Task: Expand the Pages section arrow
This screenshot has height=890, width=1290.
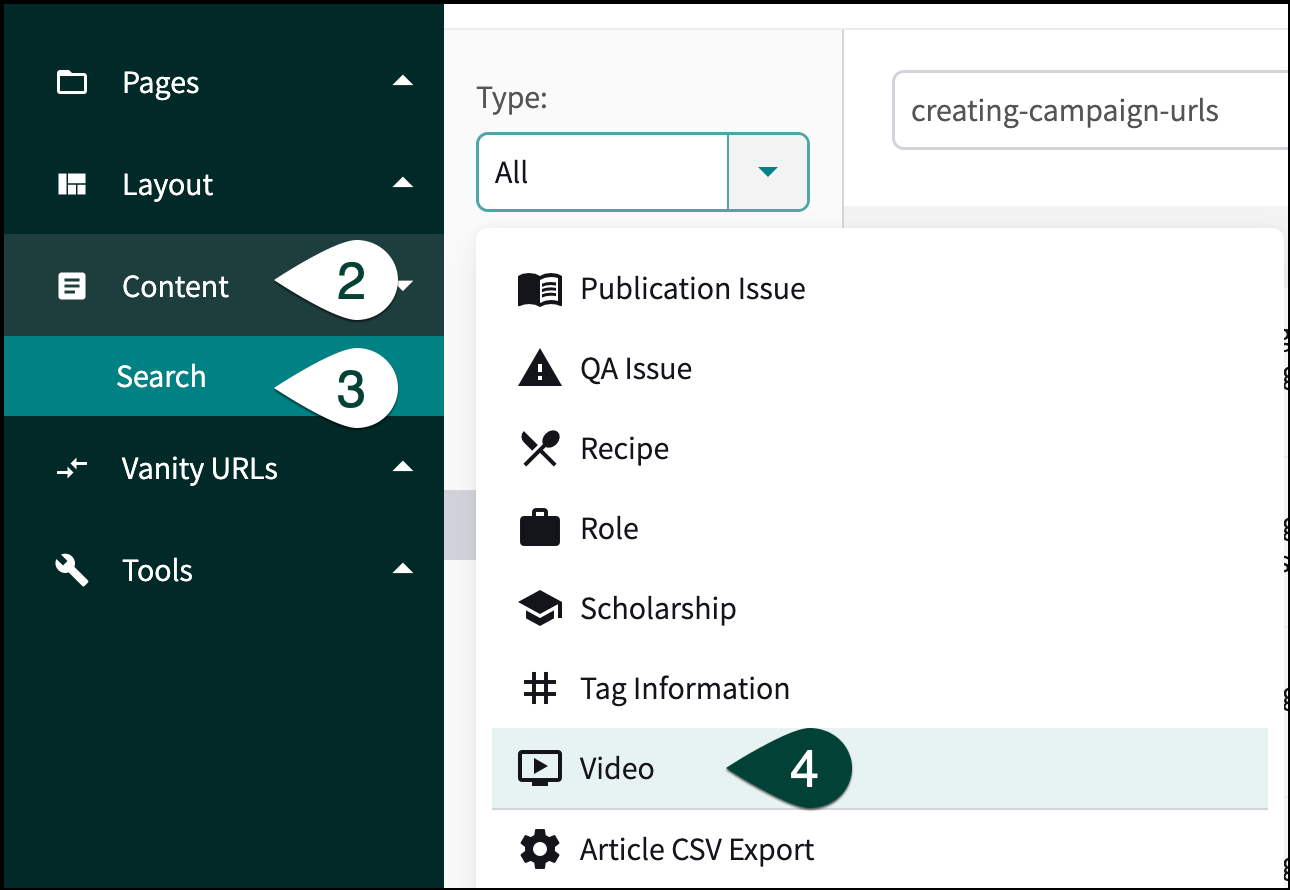Action: tap(402, 82)
